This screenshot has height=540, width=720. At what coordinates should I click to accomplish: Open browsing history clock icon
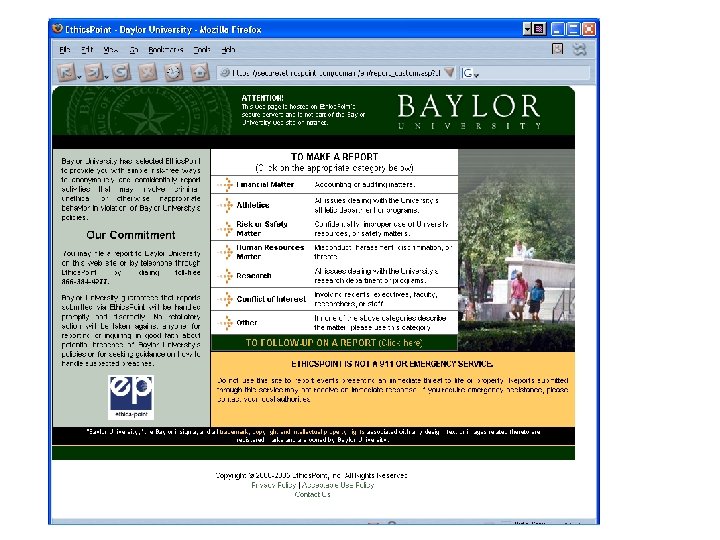174,72
